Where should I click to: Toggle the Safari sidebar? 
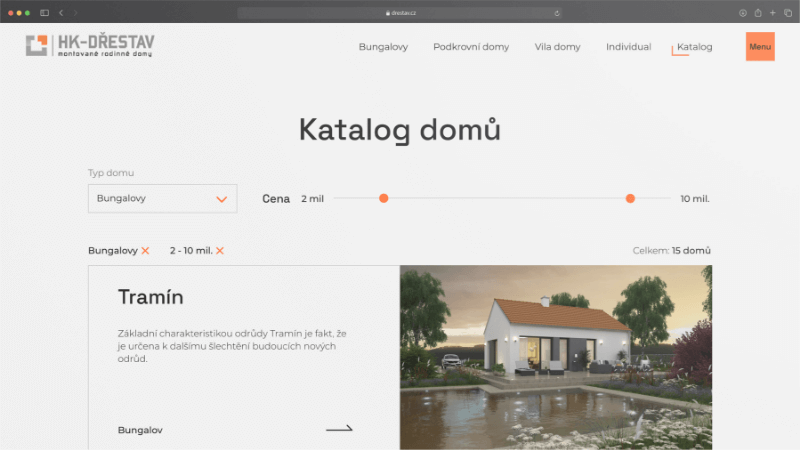point(44,12)
